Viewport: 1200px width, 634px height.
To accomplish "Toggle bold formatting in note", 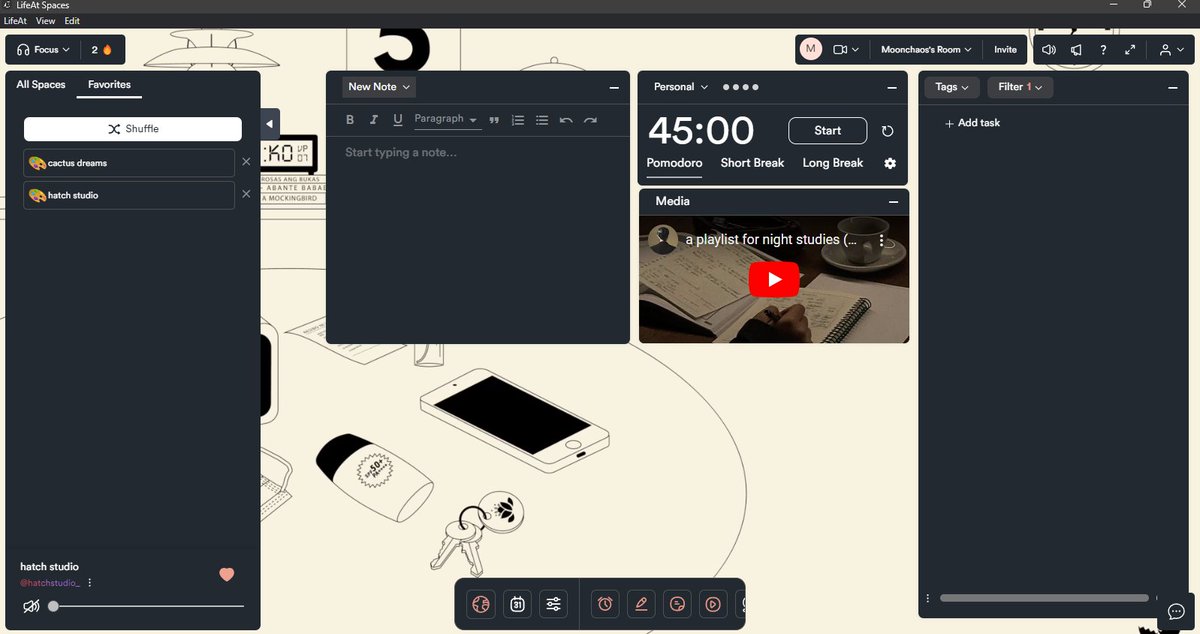I will click(x=350, y=120).
